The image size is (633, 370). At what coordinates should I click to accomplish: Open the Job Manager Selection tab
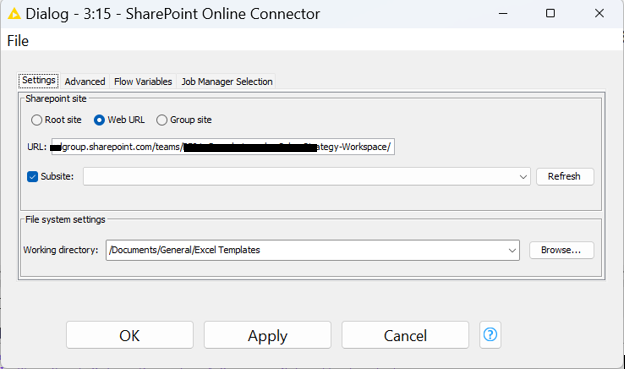pos(227,82)
